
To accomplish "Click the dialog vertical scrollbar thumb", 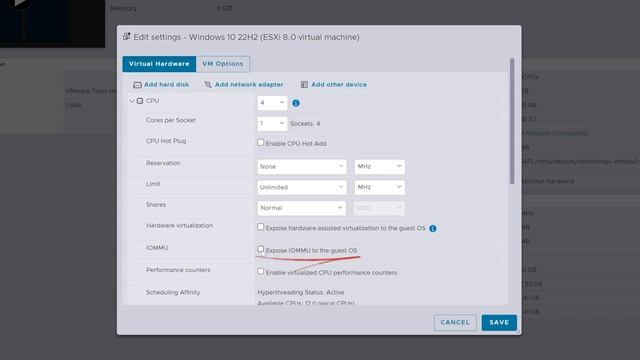I will [x=512, y=121].
